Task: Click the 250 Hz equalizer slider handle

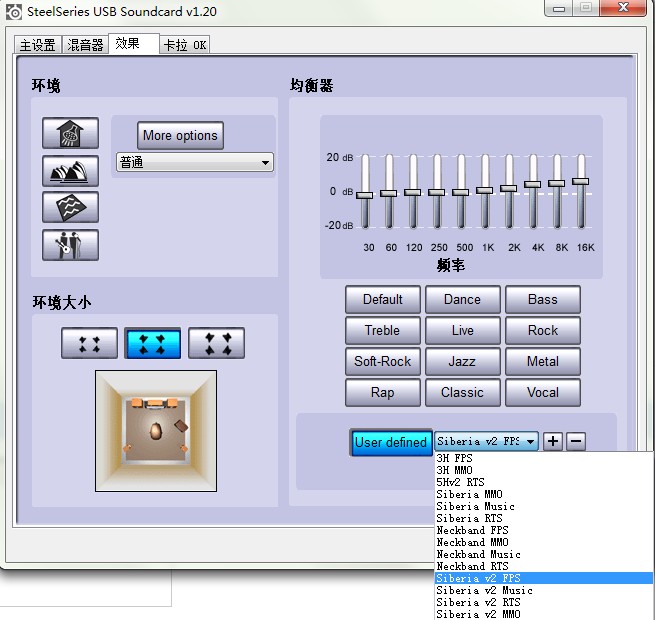Action: coord(437,192)
